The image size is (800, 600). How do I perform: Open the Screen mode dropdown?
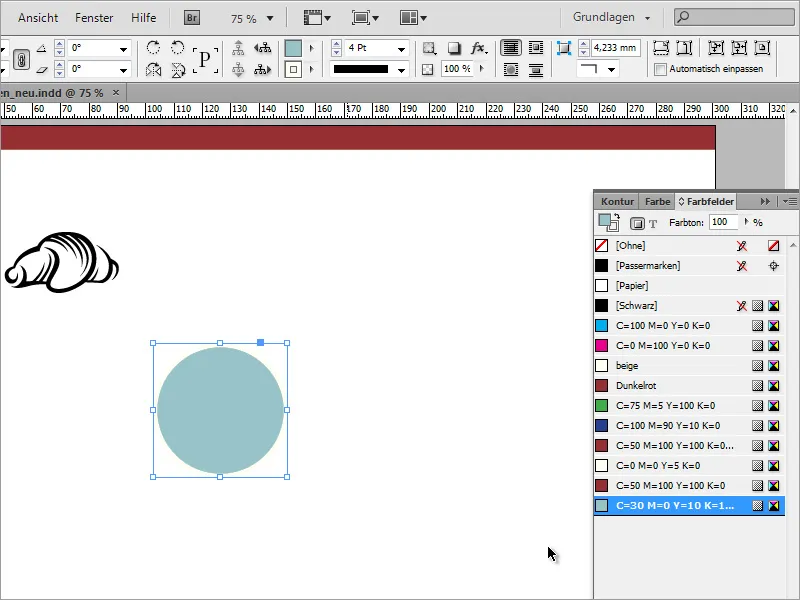coord(365,18)
